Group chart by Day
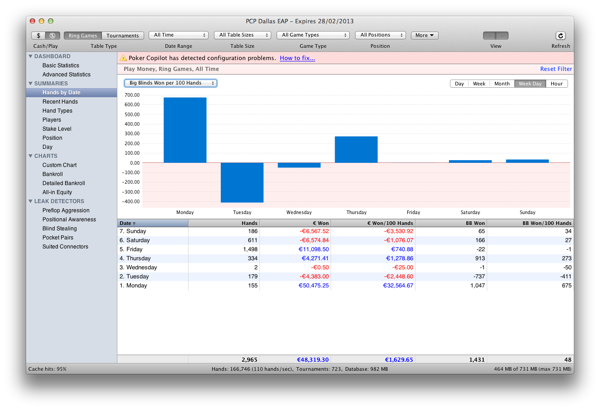The height and width of the screenshot is (410, 600). pyautogui.click(x=459, y=83)
